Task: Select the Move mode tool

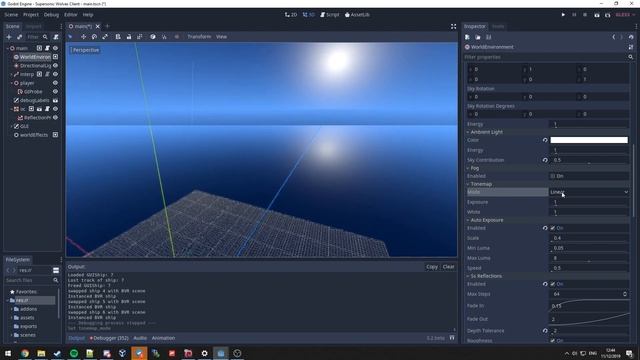Action: [83, 37]
